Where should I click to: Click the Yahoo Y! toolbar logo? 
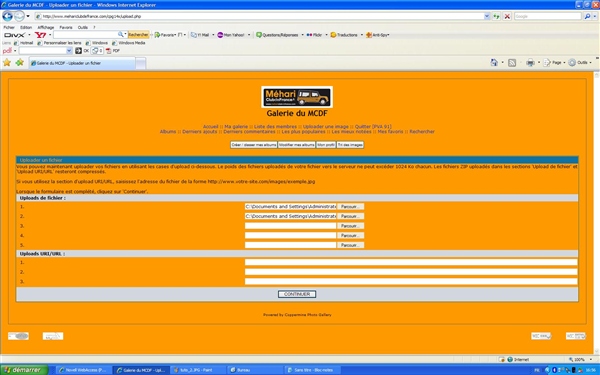pyautogui.click(x=40, y=35)
